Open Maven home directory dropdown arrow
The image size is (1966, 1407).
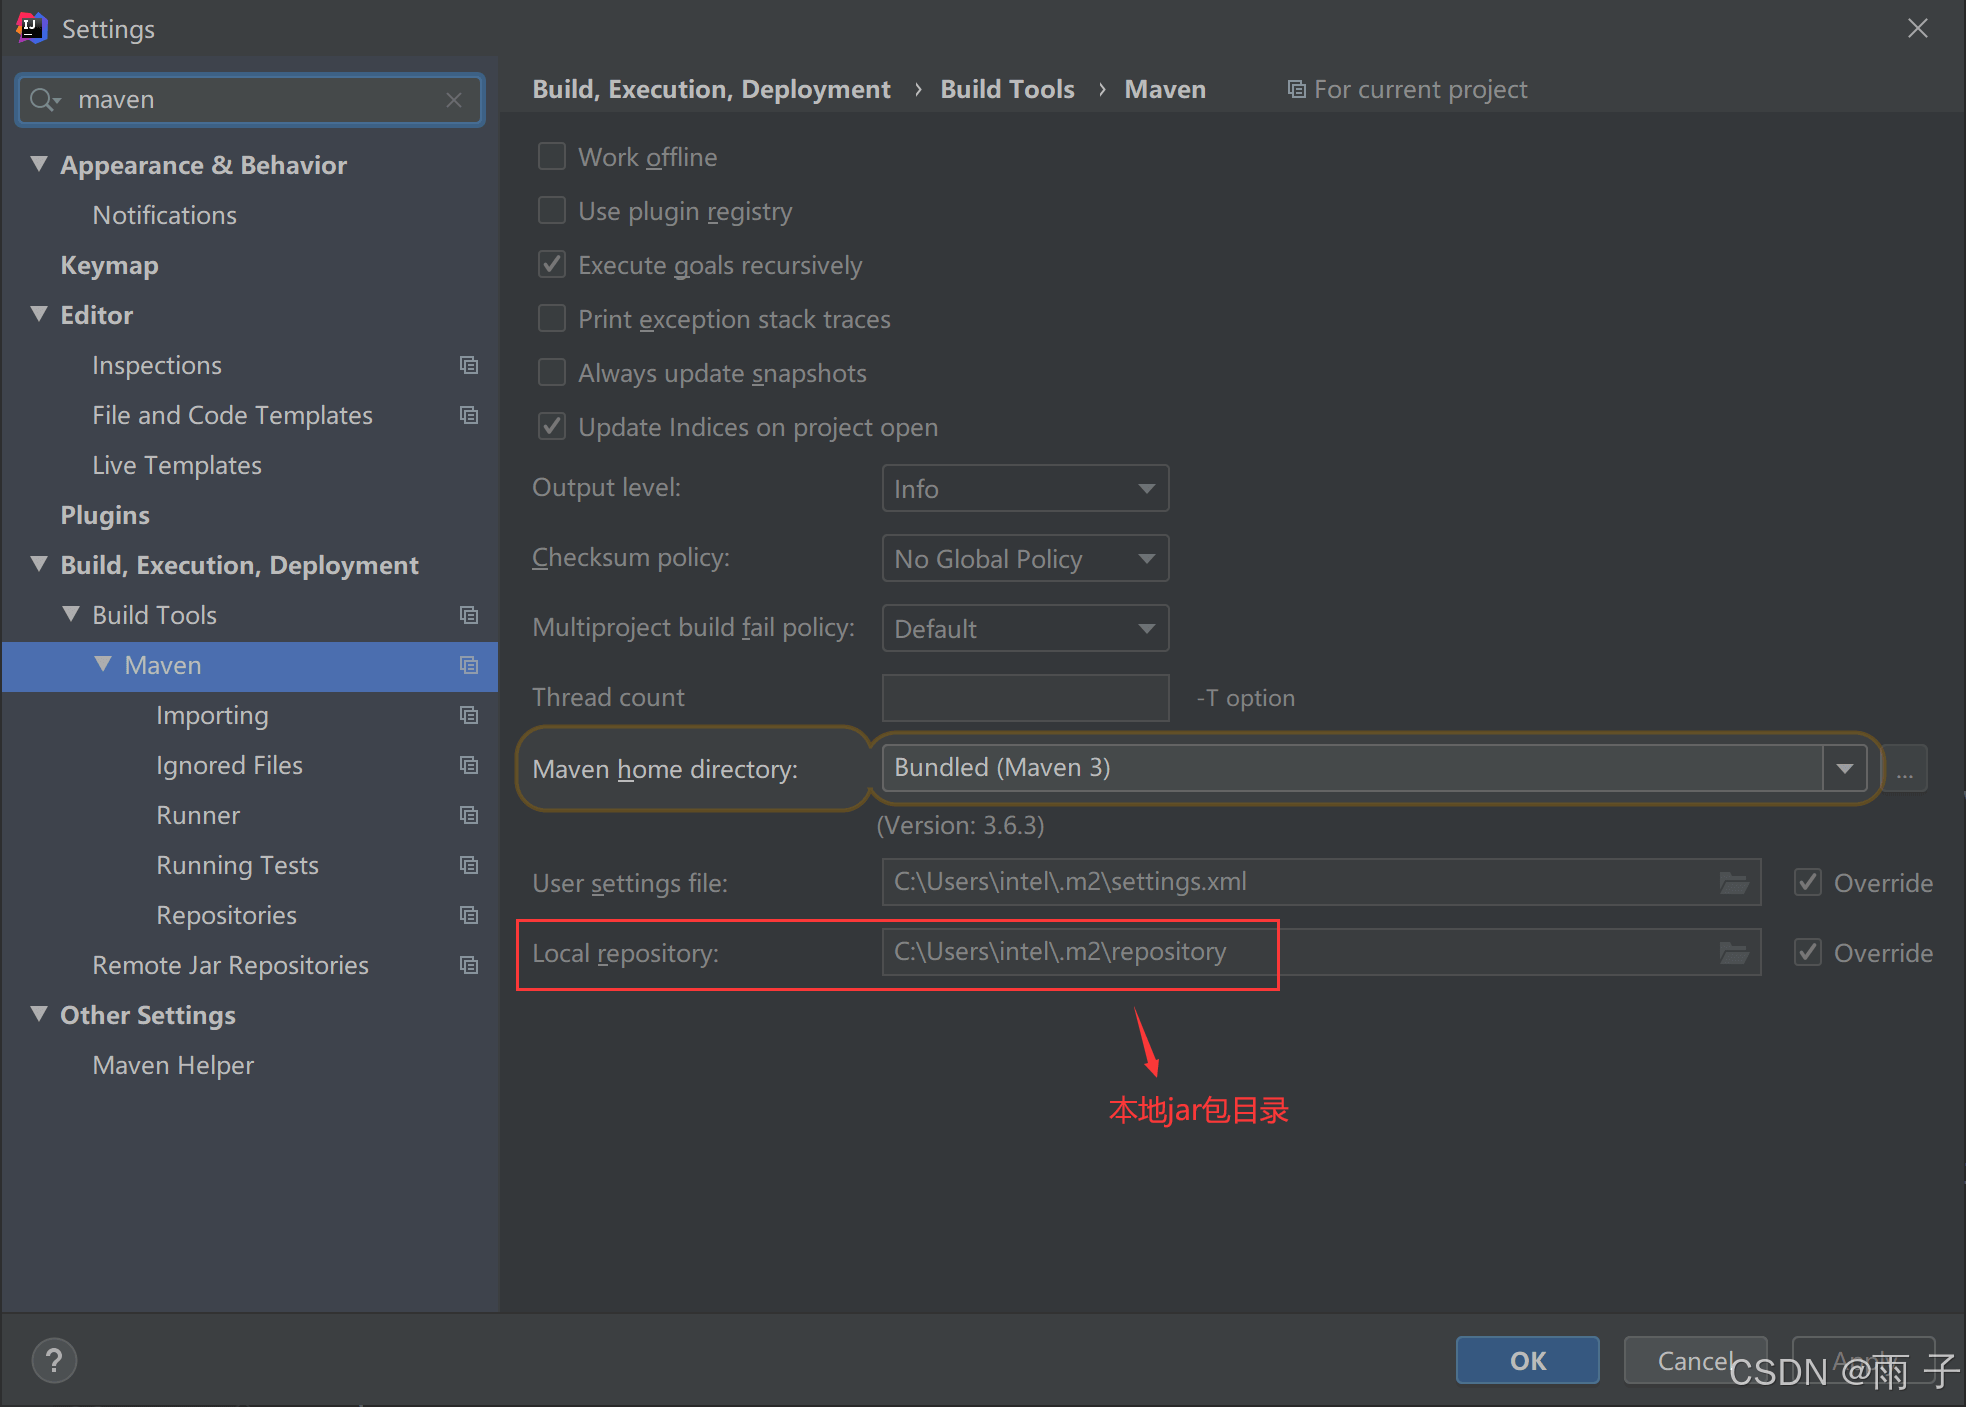pyautogui.click(x=1845, y=768)
